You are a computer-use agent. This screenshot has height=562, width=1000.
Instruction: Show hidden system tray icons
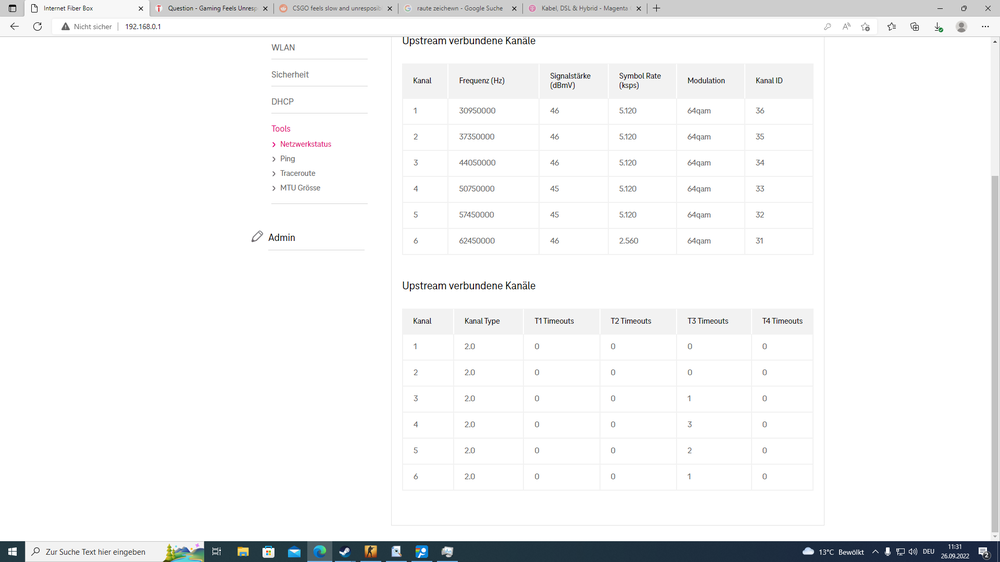click(x=875, y=552)
